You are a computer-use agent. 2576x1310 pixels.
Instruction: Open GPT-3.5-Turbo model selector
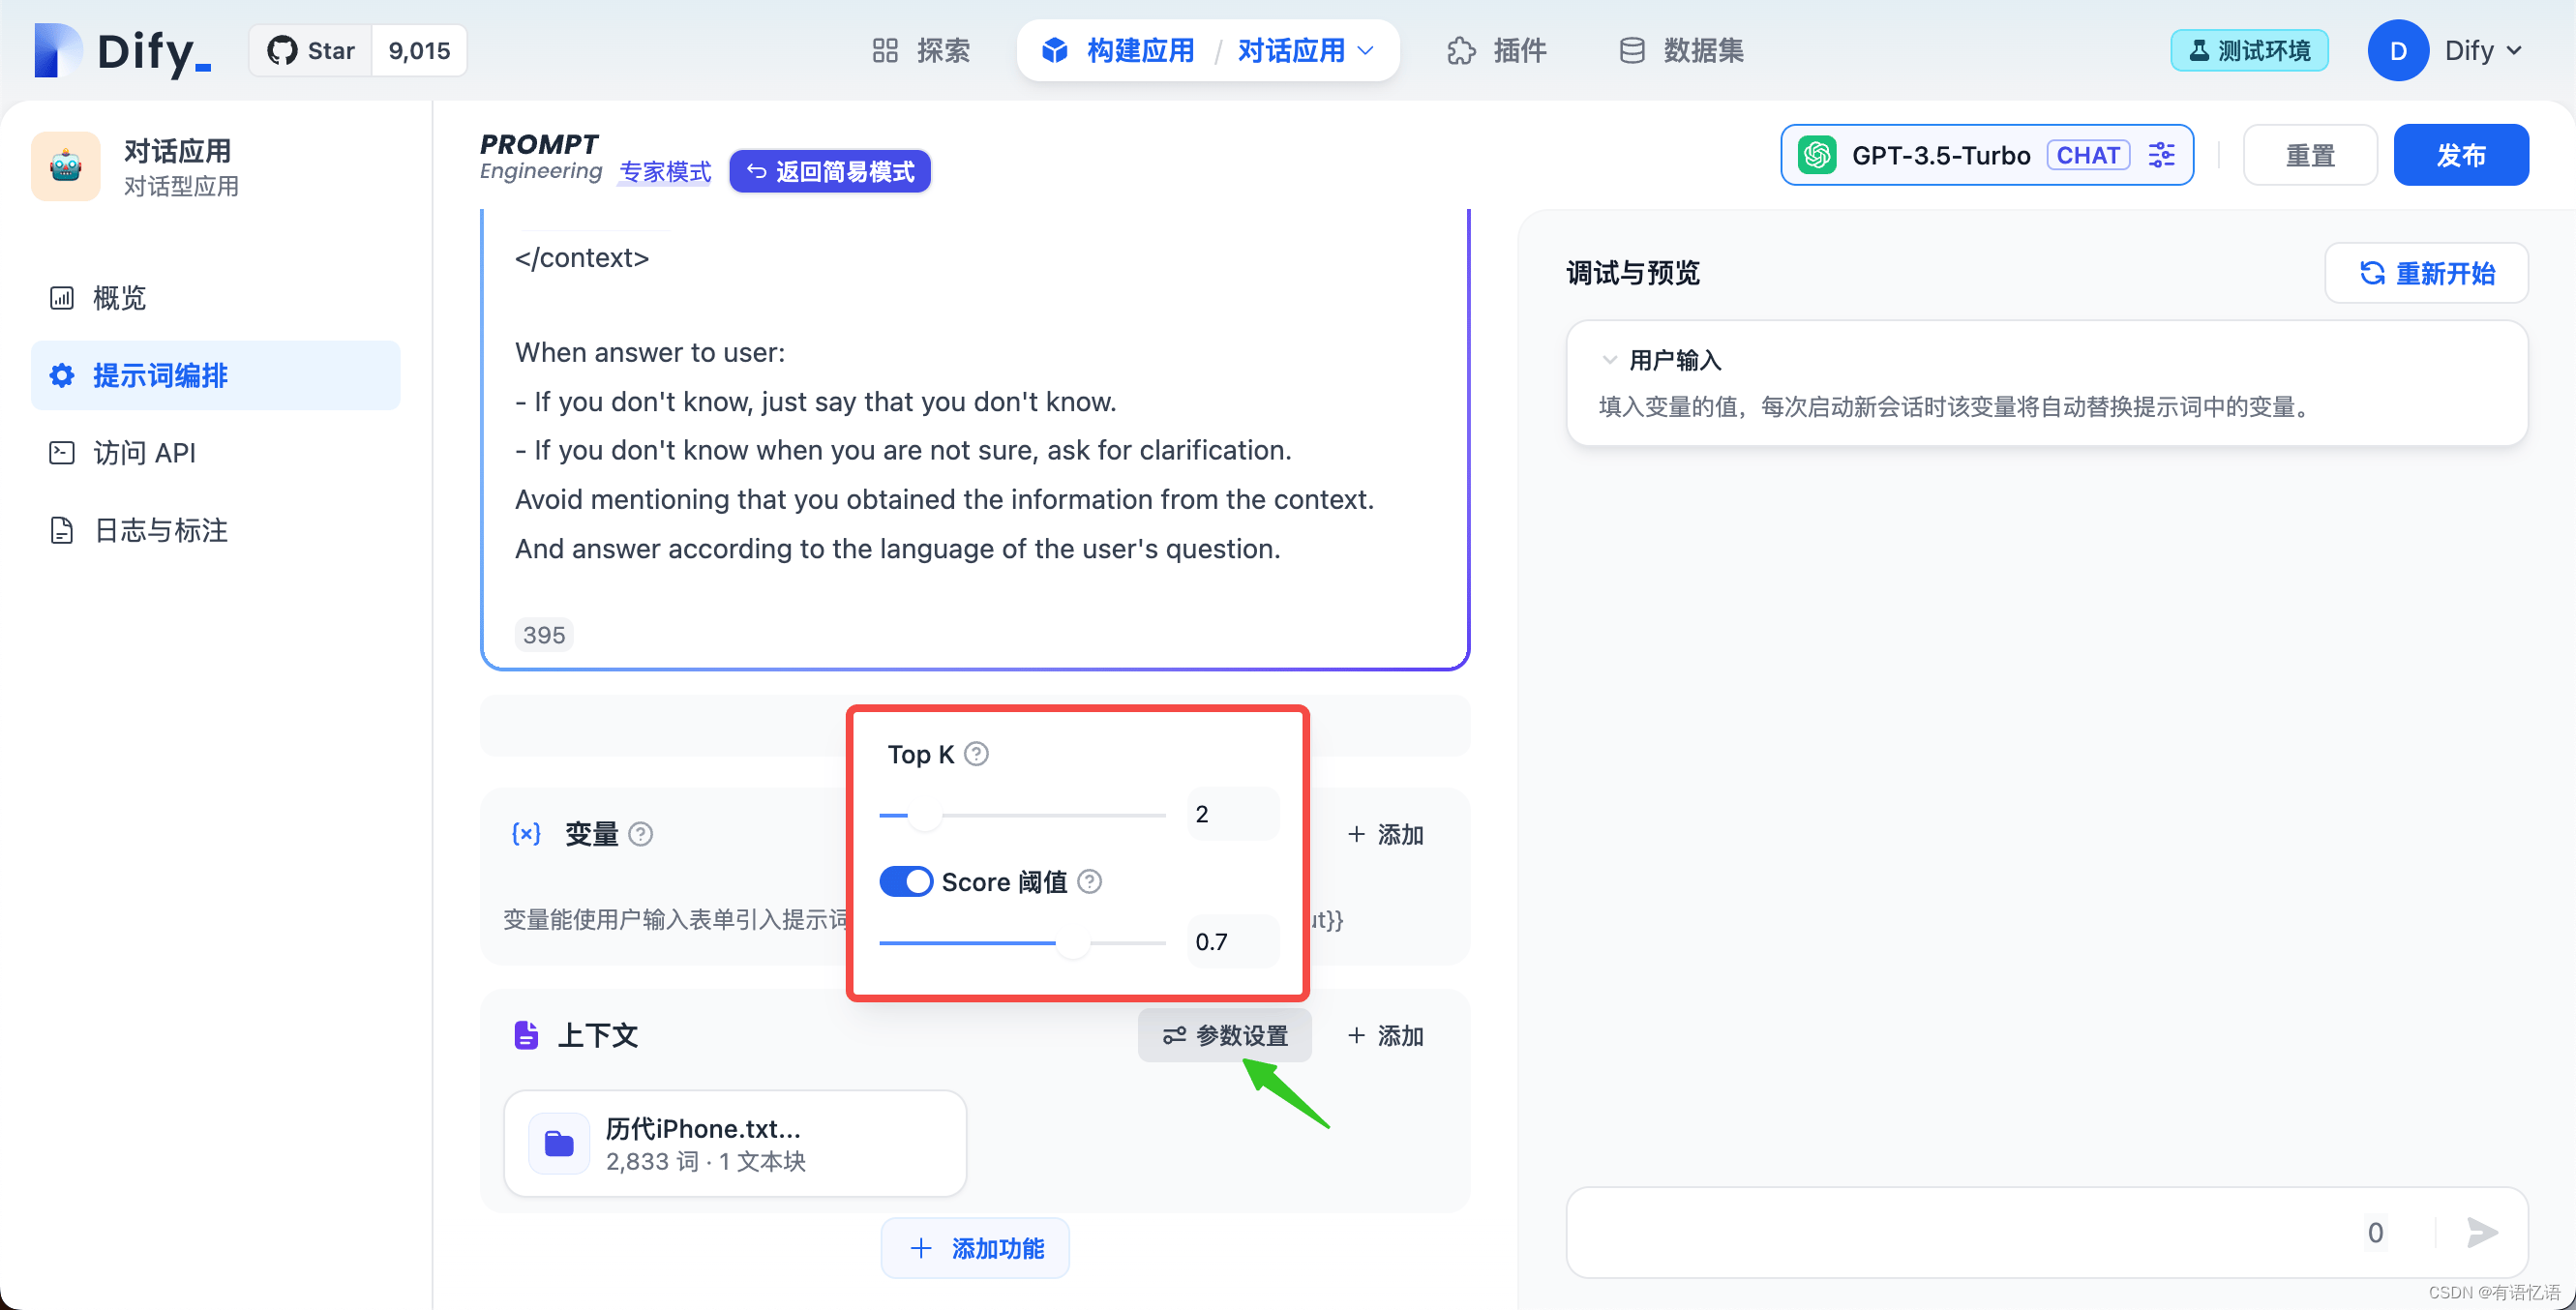pyautogui.click(x=1986, y=155)
